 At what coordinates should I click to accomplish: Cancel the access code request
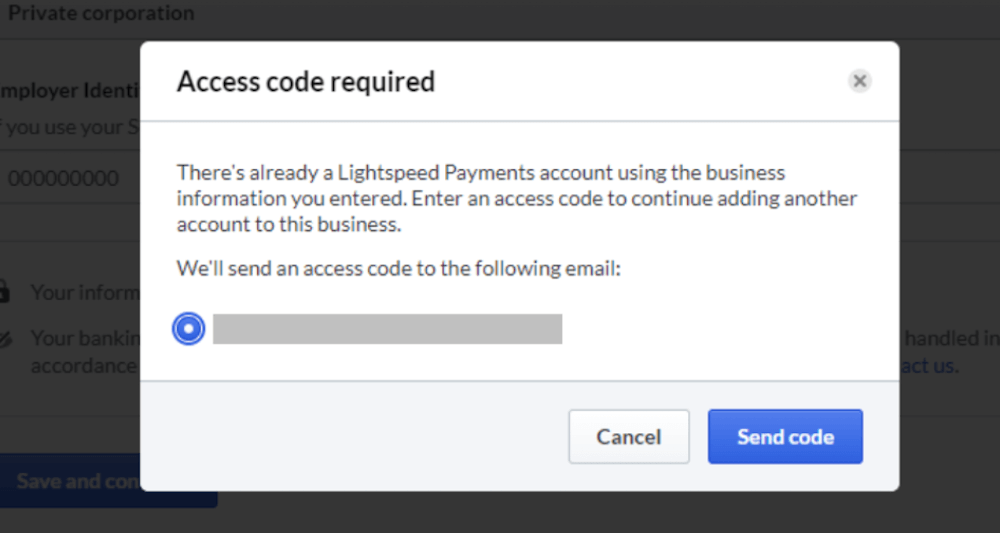(x=629, y=437)
